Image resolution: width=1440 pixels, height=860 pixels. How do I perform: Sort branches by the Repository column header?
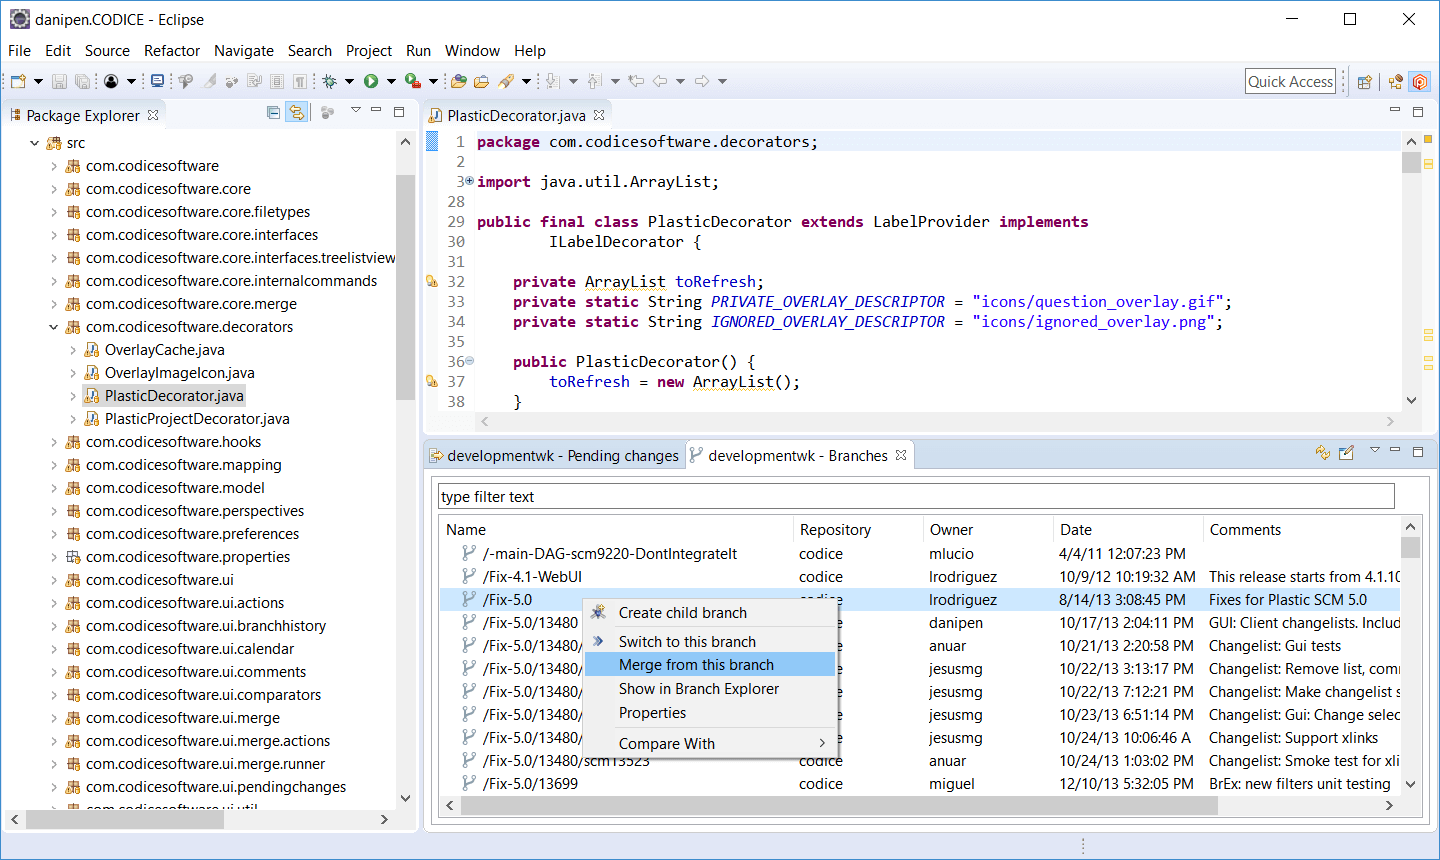(858, 530)
